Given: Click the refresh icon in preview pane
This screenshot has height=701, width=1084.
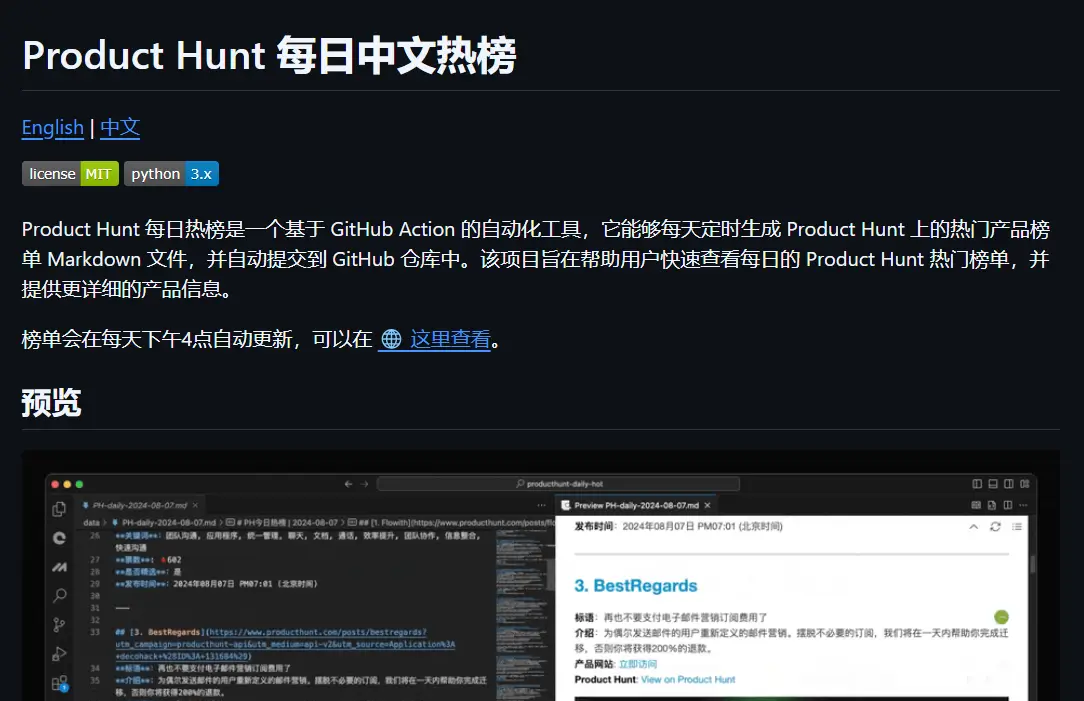Looking at the screenshot, I should pos(995,526).
